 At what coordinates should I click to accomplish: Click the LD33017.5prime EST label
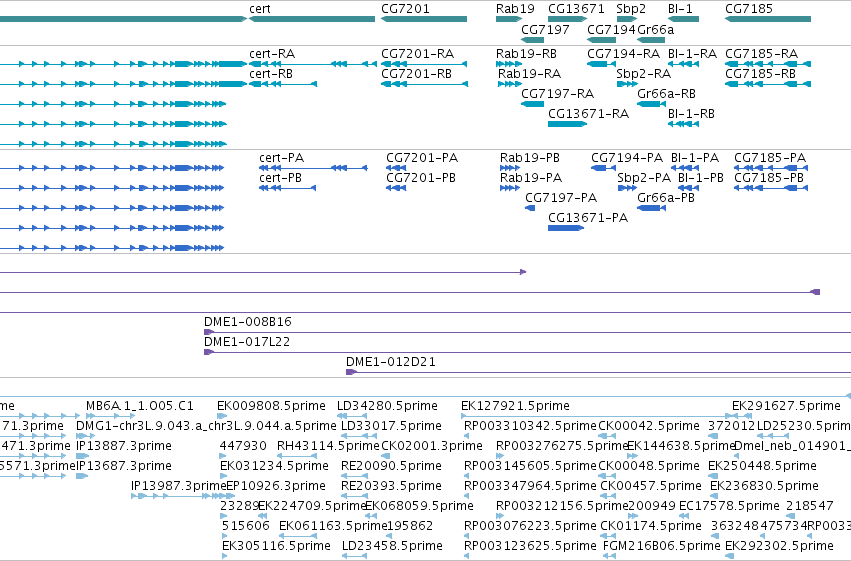[x=391, y=426]
